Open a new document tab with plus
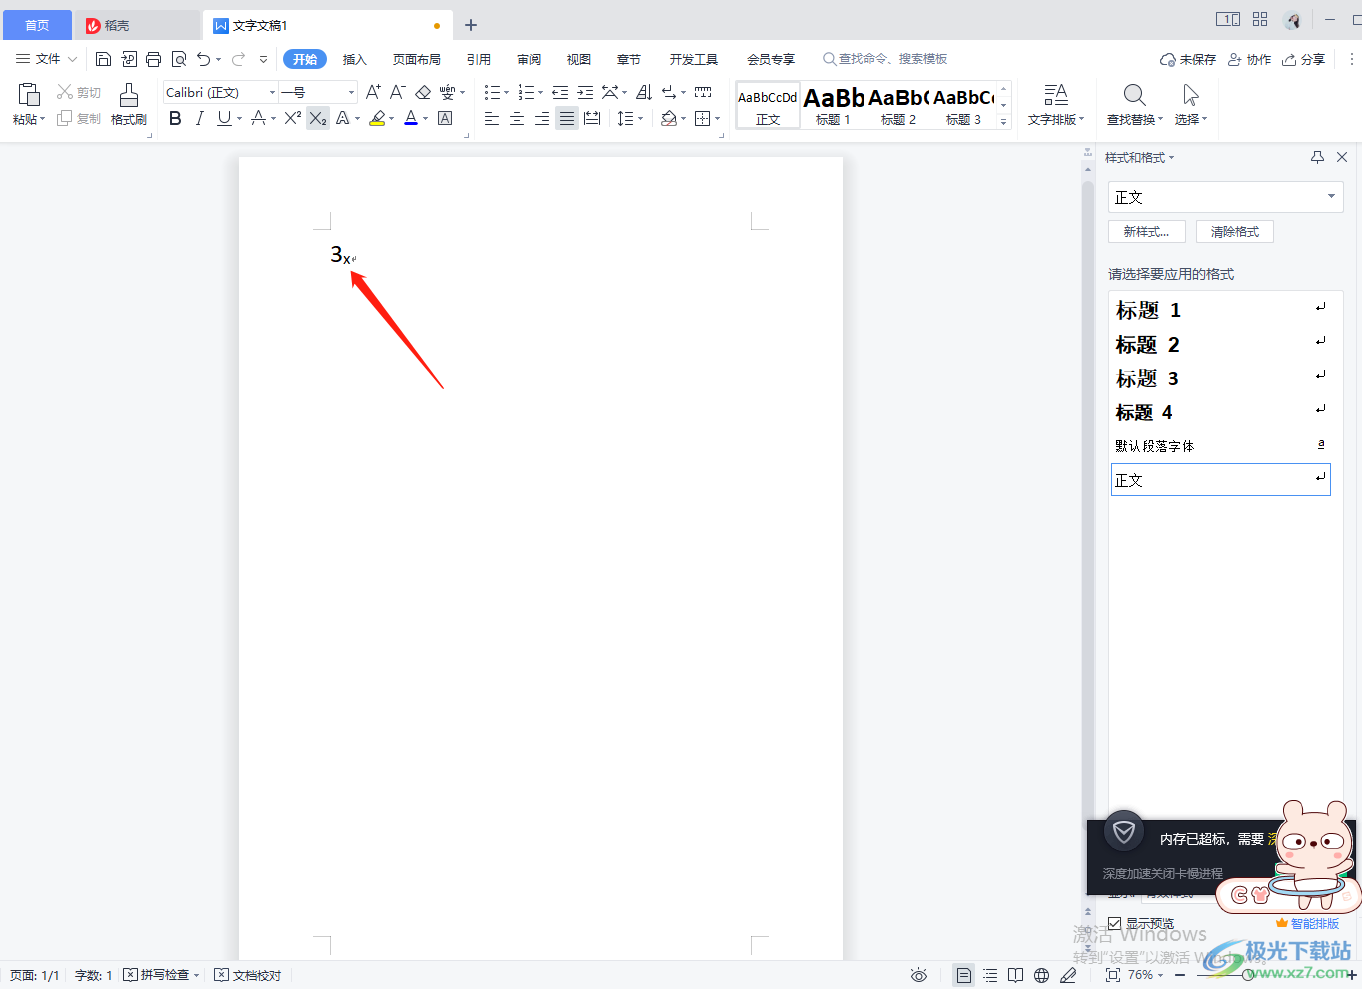The width and height of the screenshot is (1362, 989). tap(471, 25)
